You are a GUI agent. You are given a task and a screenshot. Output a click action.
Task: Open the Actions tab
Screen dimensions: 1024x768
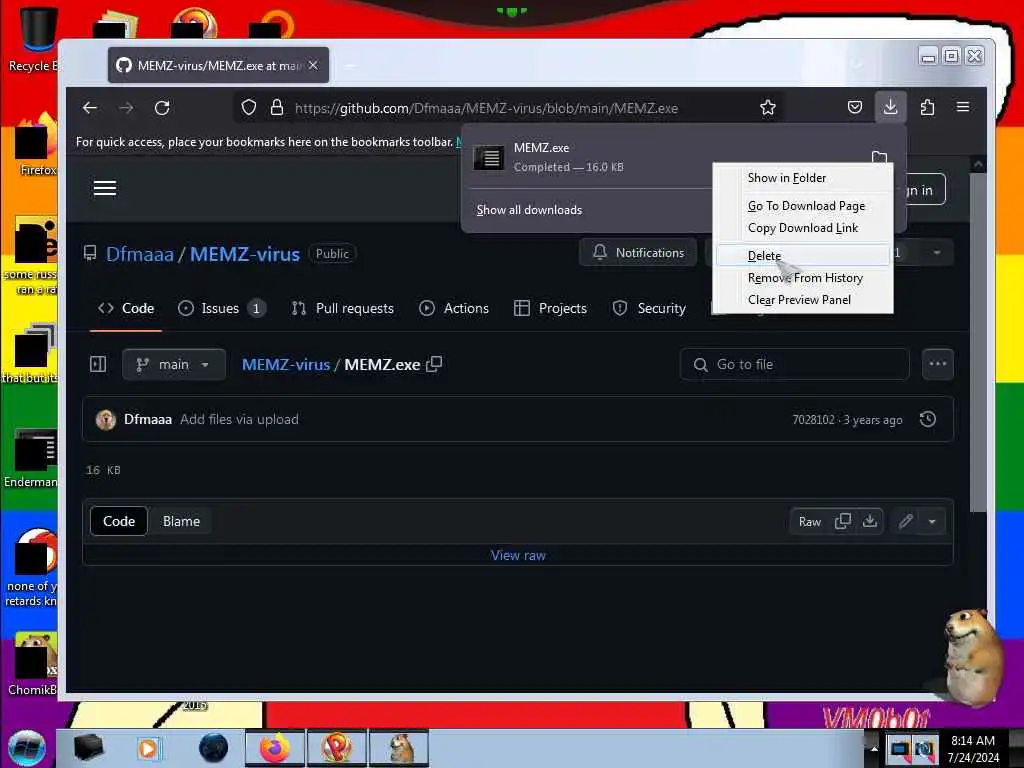454,308
